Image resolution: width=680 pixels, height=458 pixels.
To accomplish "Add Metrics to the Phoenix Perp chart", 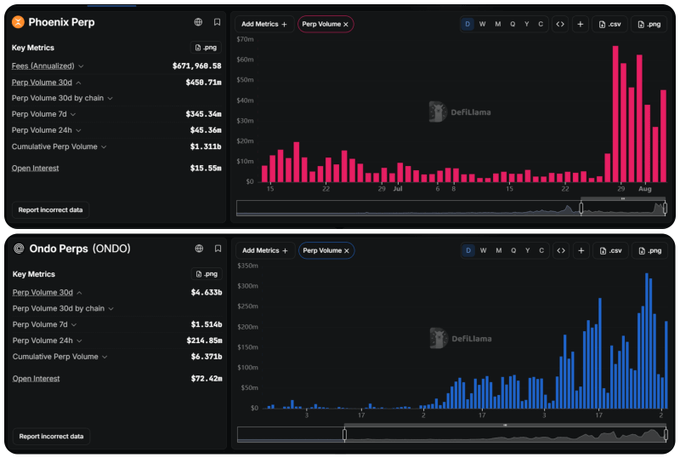I will click(264, 24).
